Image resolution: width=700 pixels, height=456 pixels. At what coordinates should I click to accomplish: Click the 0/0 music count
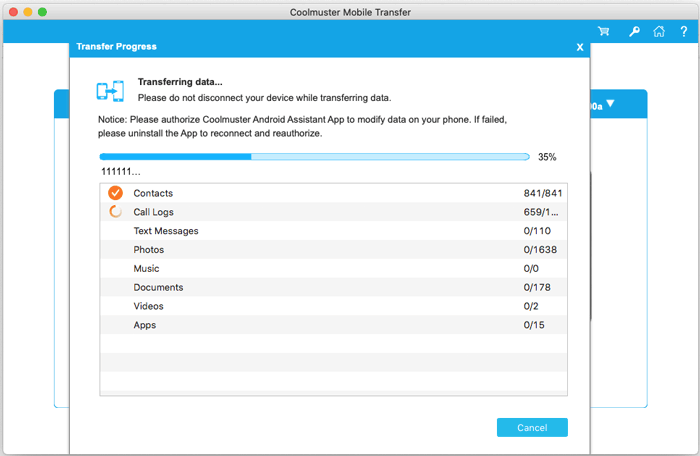pyautogui.click(x=531, y=268)
